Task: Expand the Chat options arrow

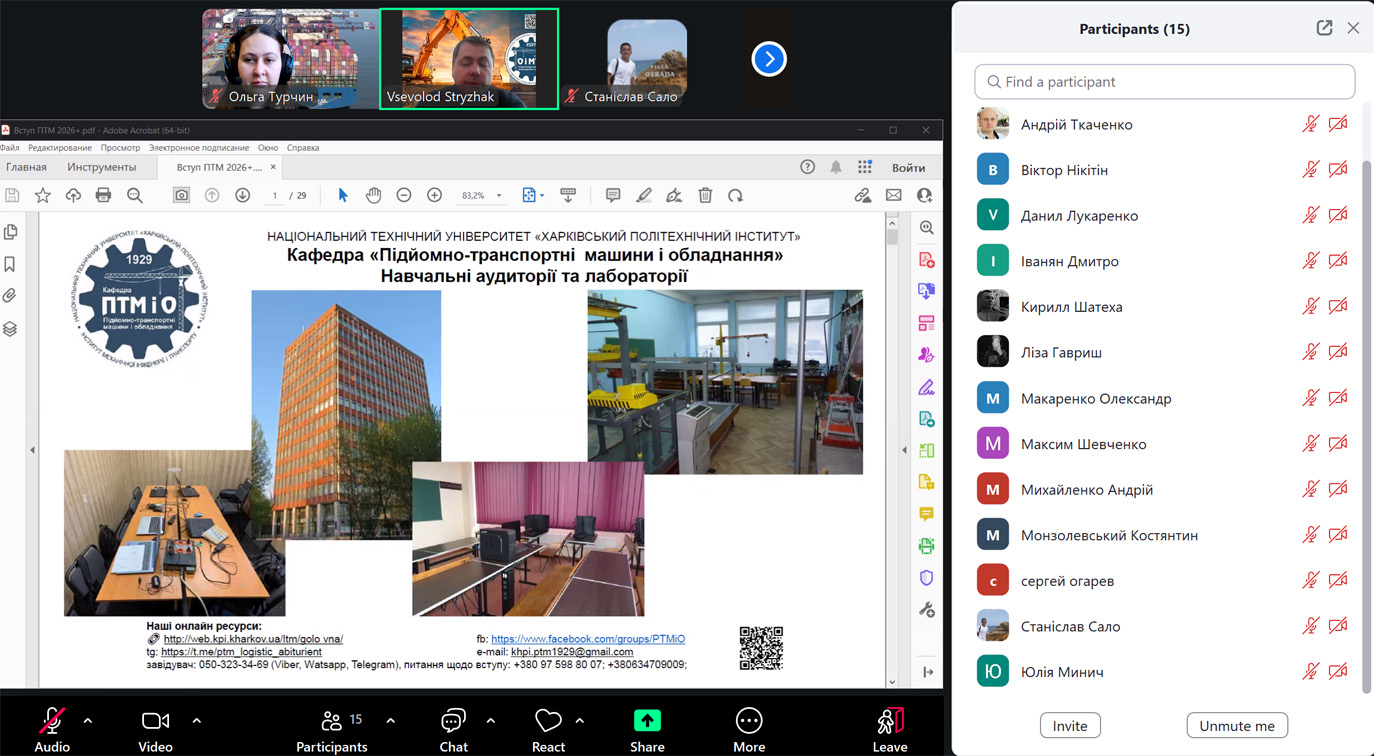Action: click(x=490, y=720)
